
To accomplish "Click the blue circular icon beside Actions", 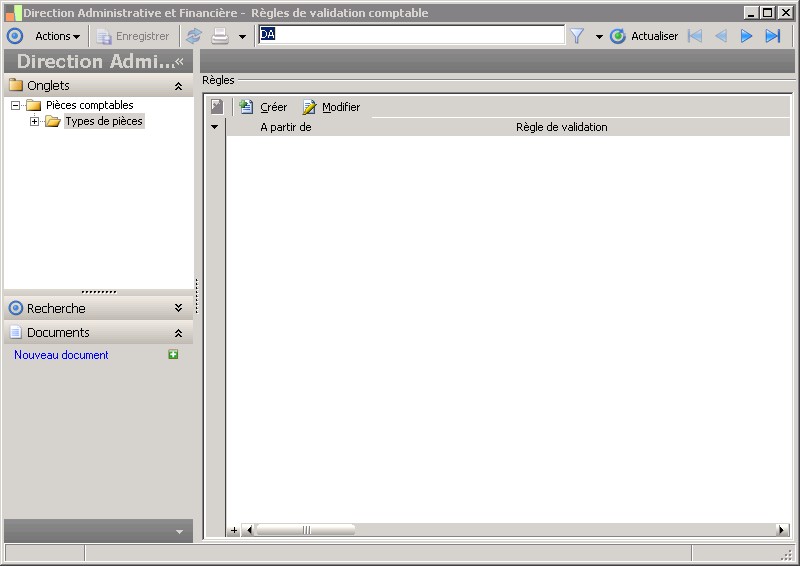I will pyautogui.click(x=15, y=36).
